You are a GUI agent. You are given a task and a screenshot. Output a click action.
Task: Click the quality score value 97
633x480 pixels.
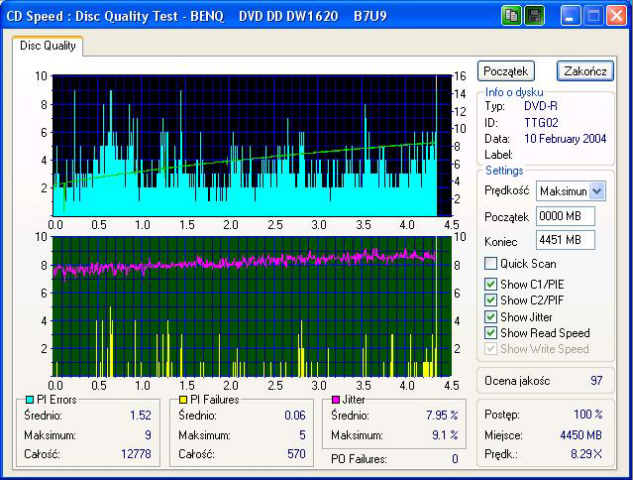click(596, 381)
